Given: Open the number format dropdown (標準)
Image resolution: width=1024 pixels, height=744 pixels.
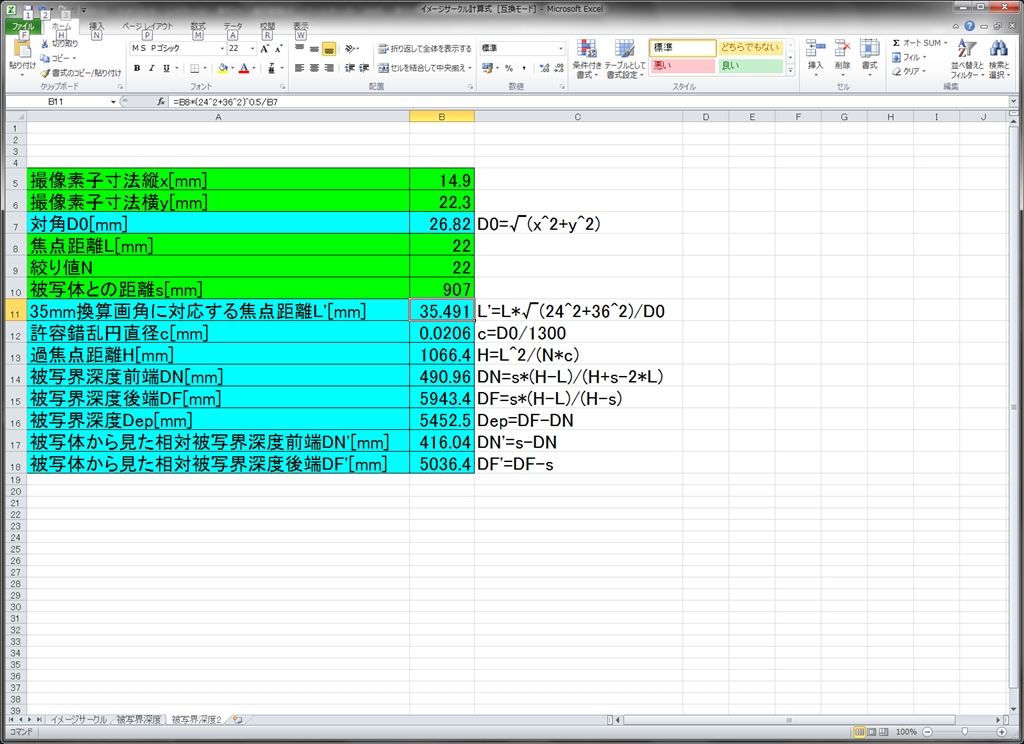Looking at the screenshot, I should pos(560,49).
